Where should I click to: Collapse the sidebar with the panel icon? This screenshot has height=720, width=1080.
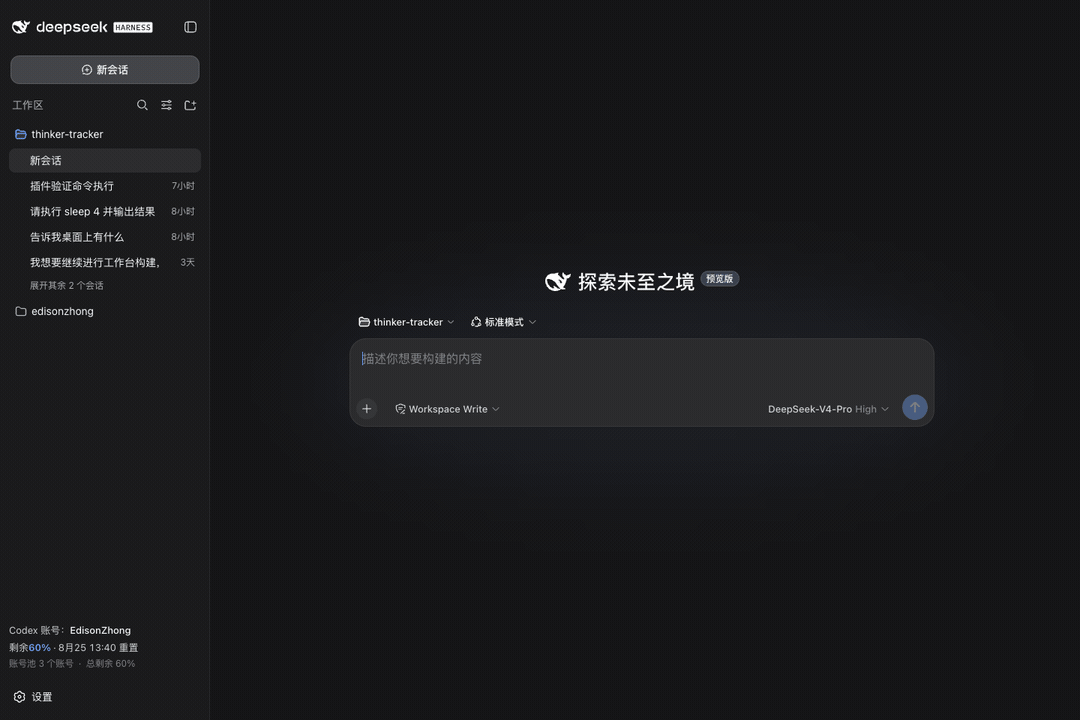[190, 27]
